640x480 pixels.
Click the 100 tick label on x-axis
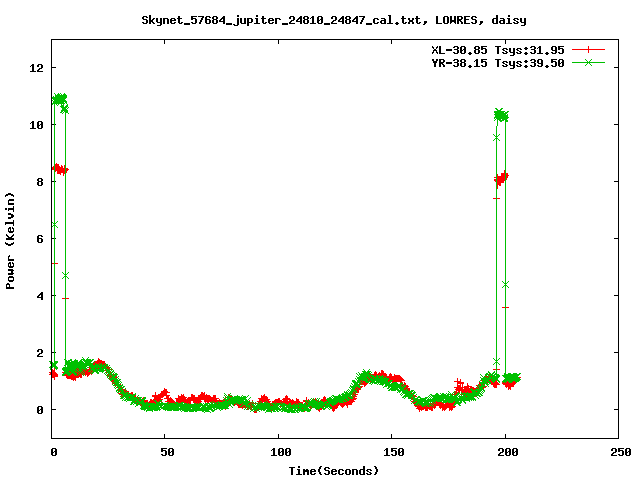coord(279,452)
